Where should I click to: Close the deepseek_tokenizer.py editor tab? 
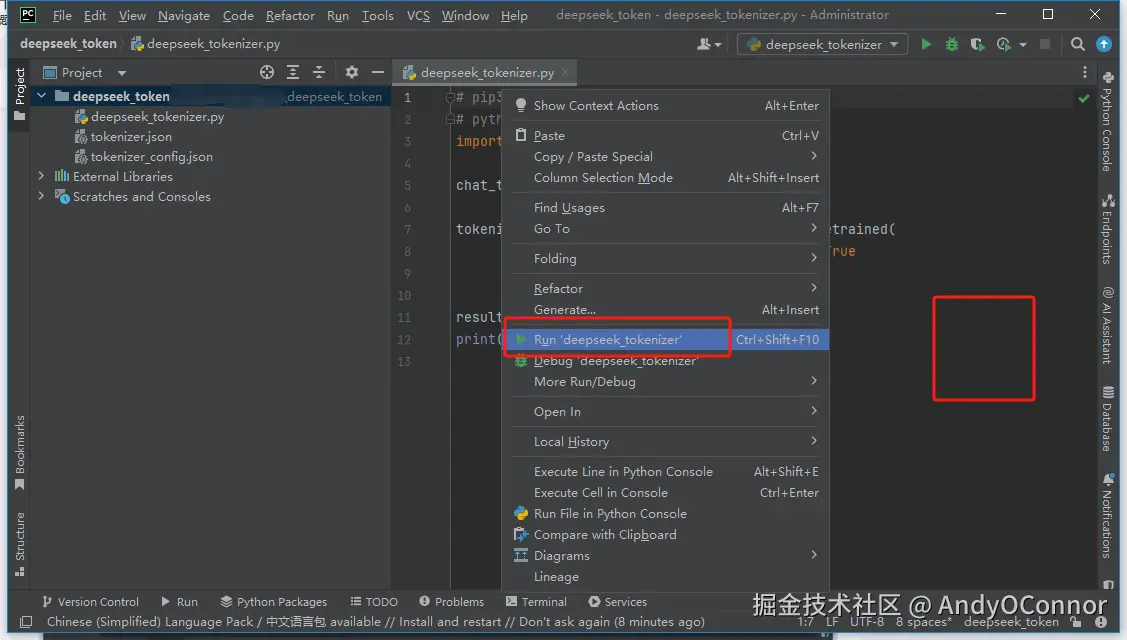[x=565, y=72]
